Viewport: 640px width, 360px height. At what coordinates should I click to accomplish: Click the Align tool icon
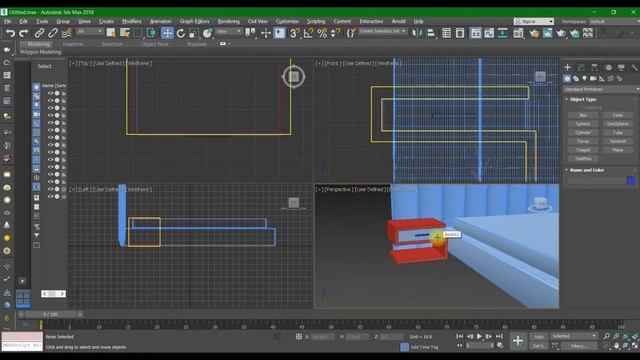(x=431, y=33)
